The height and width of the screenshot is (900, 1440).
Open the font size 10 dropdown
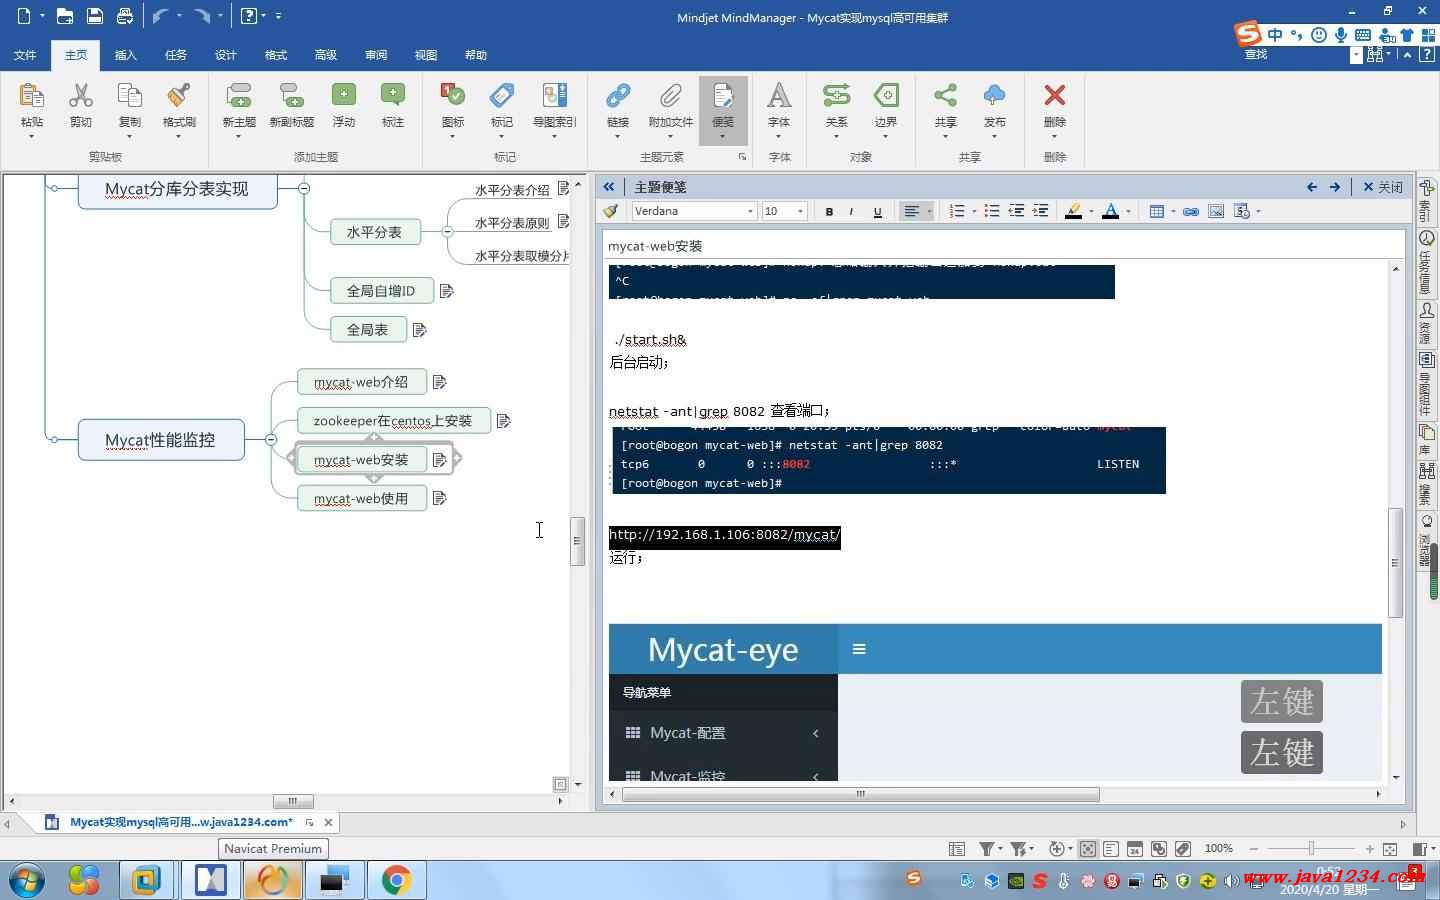pos(800,211)
